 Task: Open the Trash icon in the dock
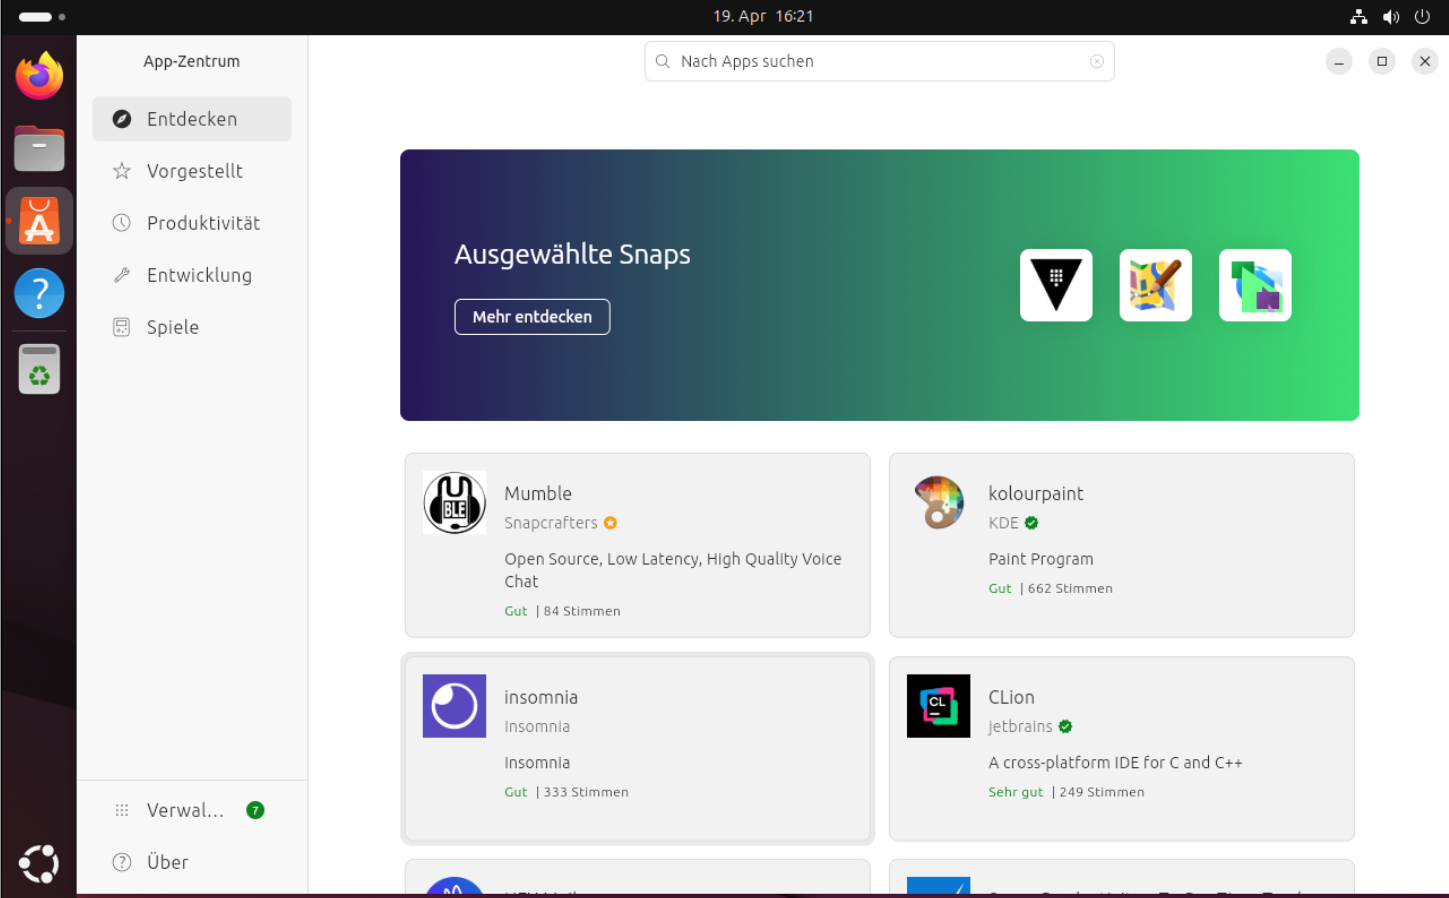[39, 370]
